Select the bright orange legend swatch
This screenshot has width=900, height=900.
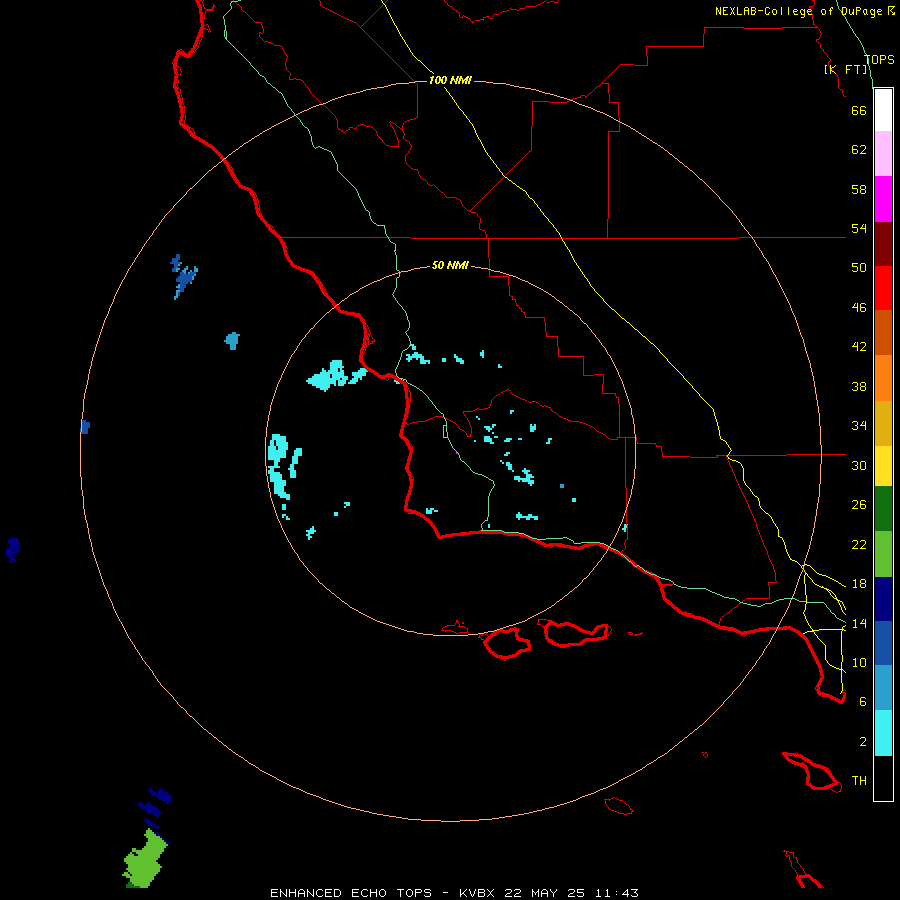pyautogui.click(x=883, y=377)
